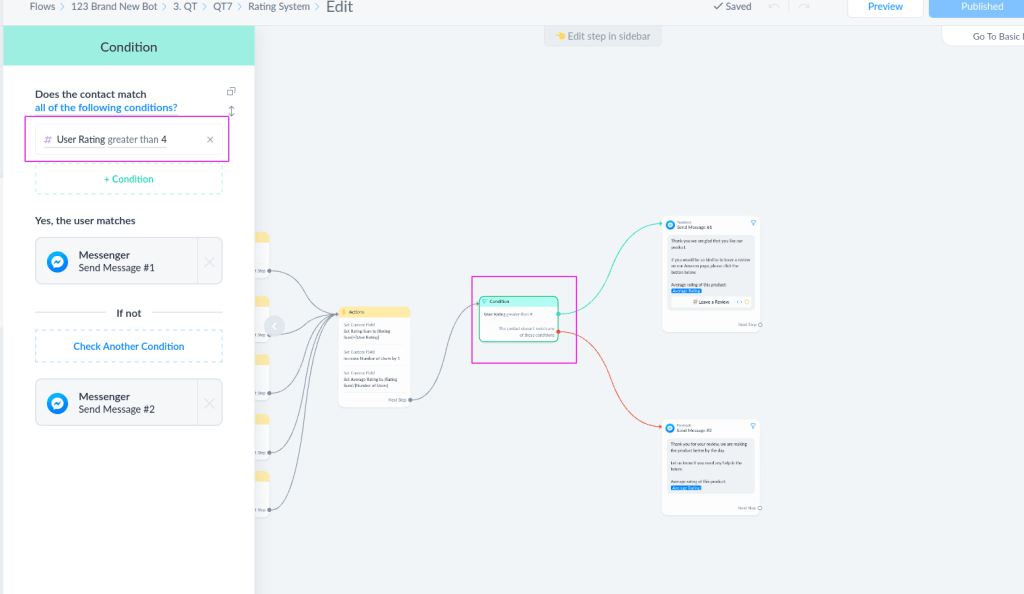Screen dimensions: 1024x594
Task: Click the redo arrow
Action: point(804,7)
